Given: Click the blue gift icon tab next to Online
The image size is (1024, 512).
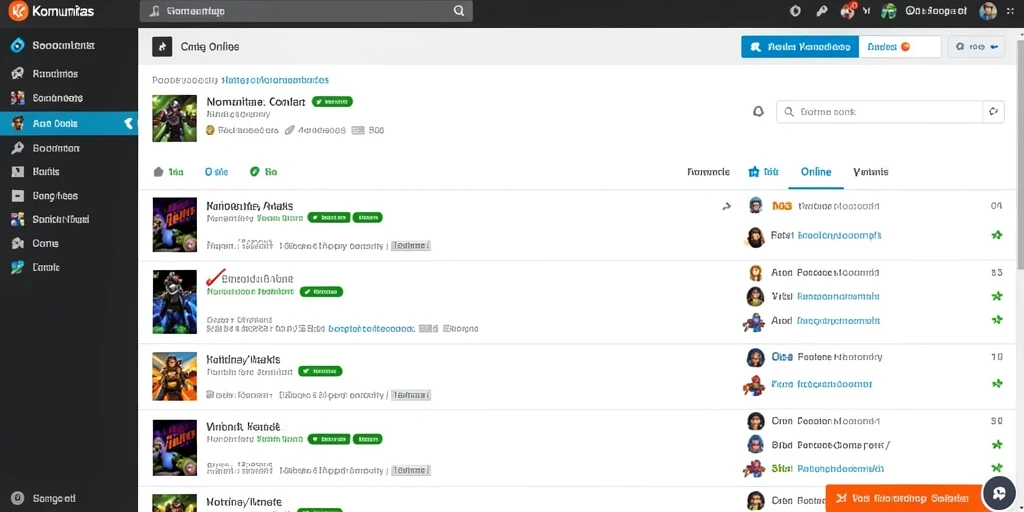Looking at the screenshot, I should [763, 172].
